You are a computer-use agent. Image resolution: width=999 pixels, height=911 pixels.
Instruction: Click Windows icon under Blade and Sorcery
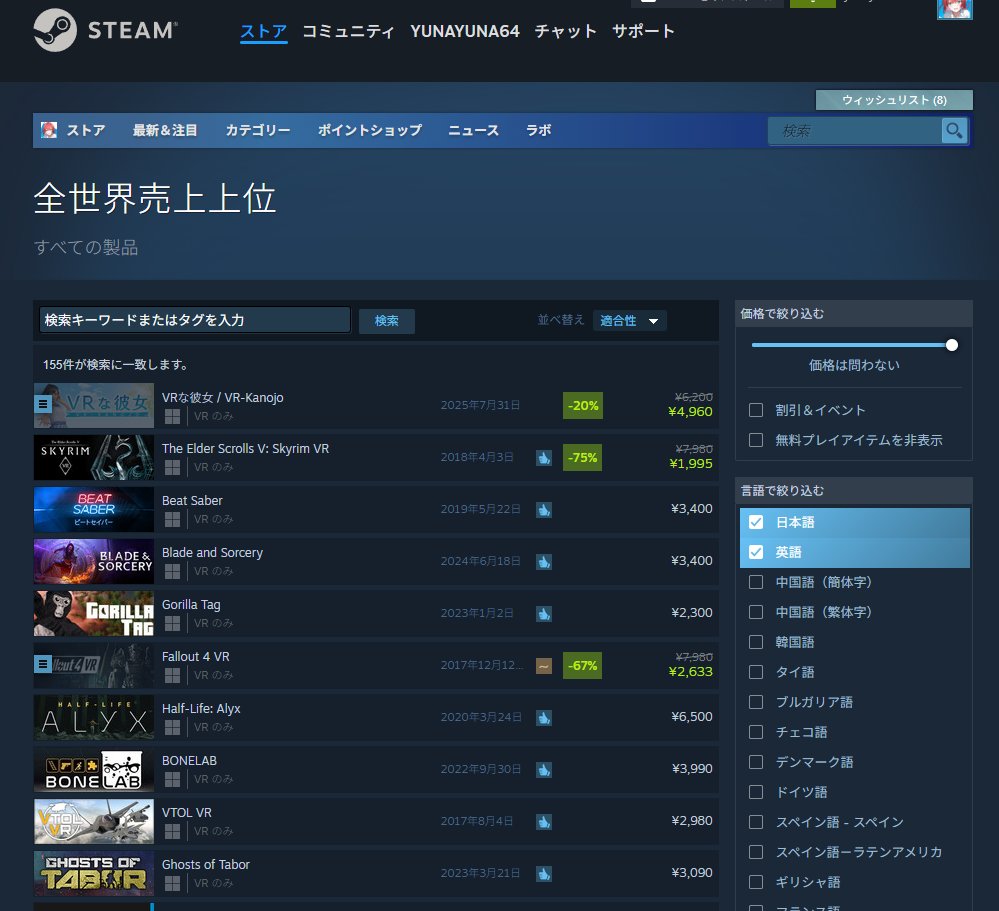[x=172, y=571]
